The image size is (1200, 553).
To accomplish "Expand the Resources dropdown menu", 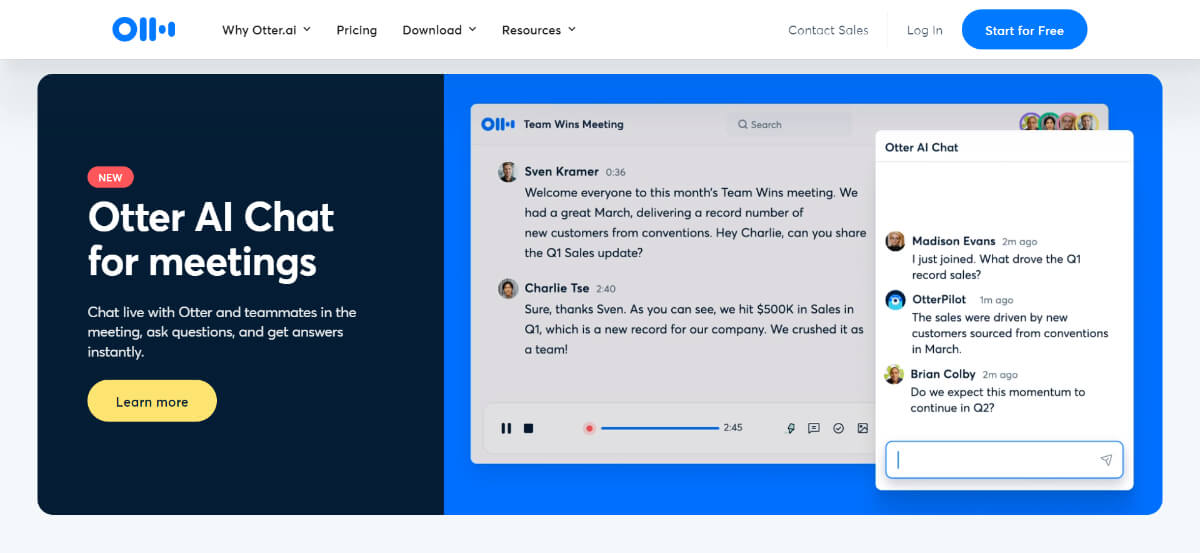I will coord(539,30).
